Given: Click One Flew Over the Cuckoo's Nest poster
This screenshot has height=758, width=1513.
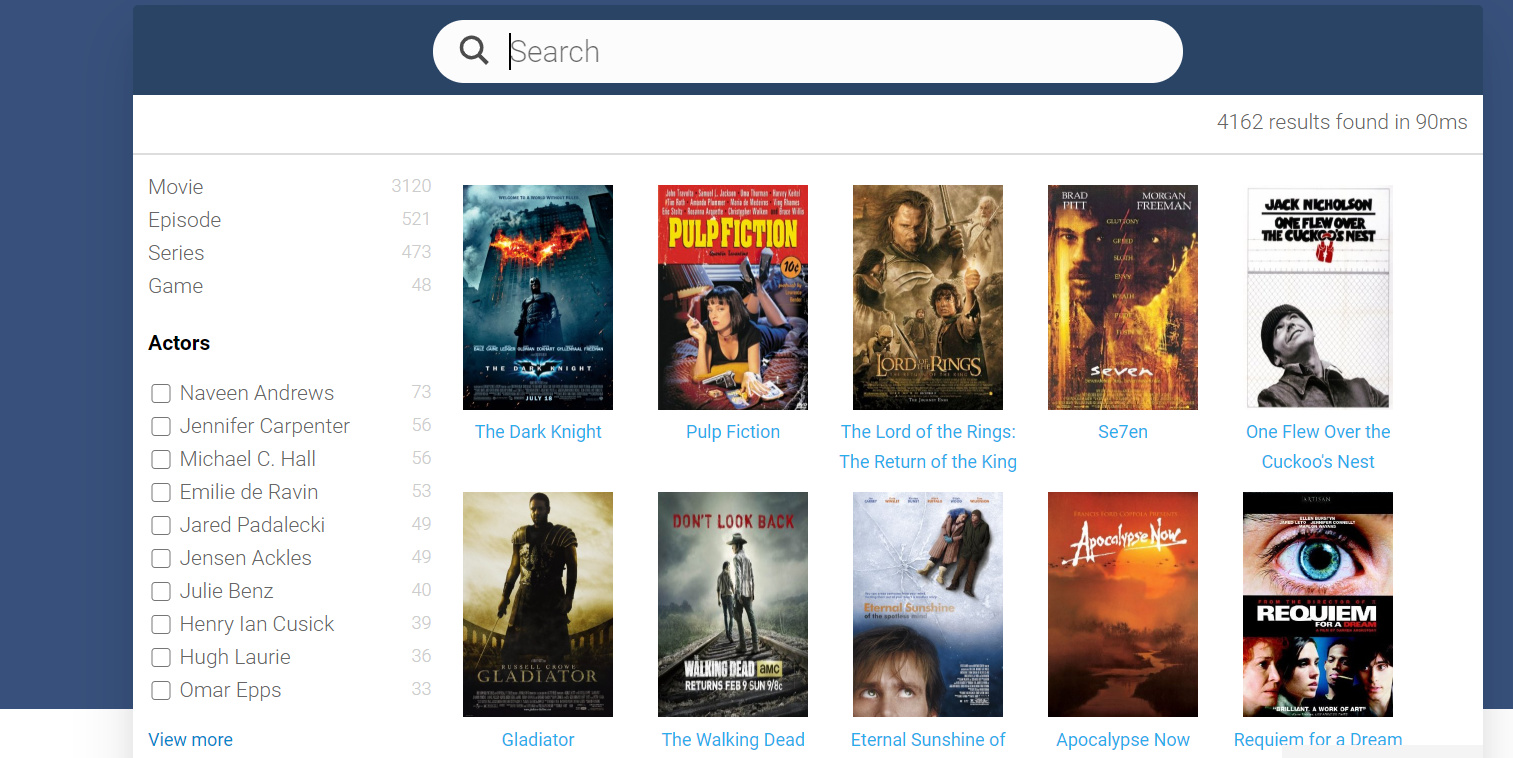Looking at the screenshot, I should coord(1318,297).
